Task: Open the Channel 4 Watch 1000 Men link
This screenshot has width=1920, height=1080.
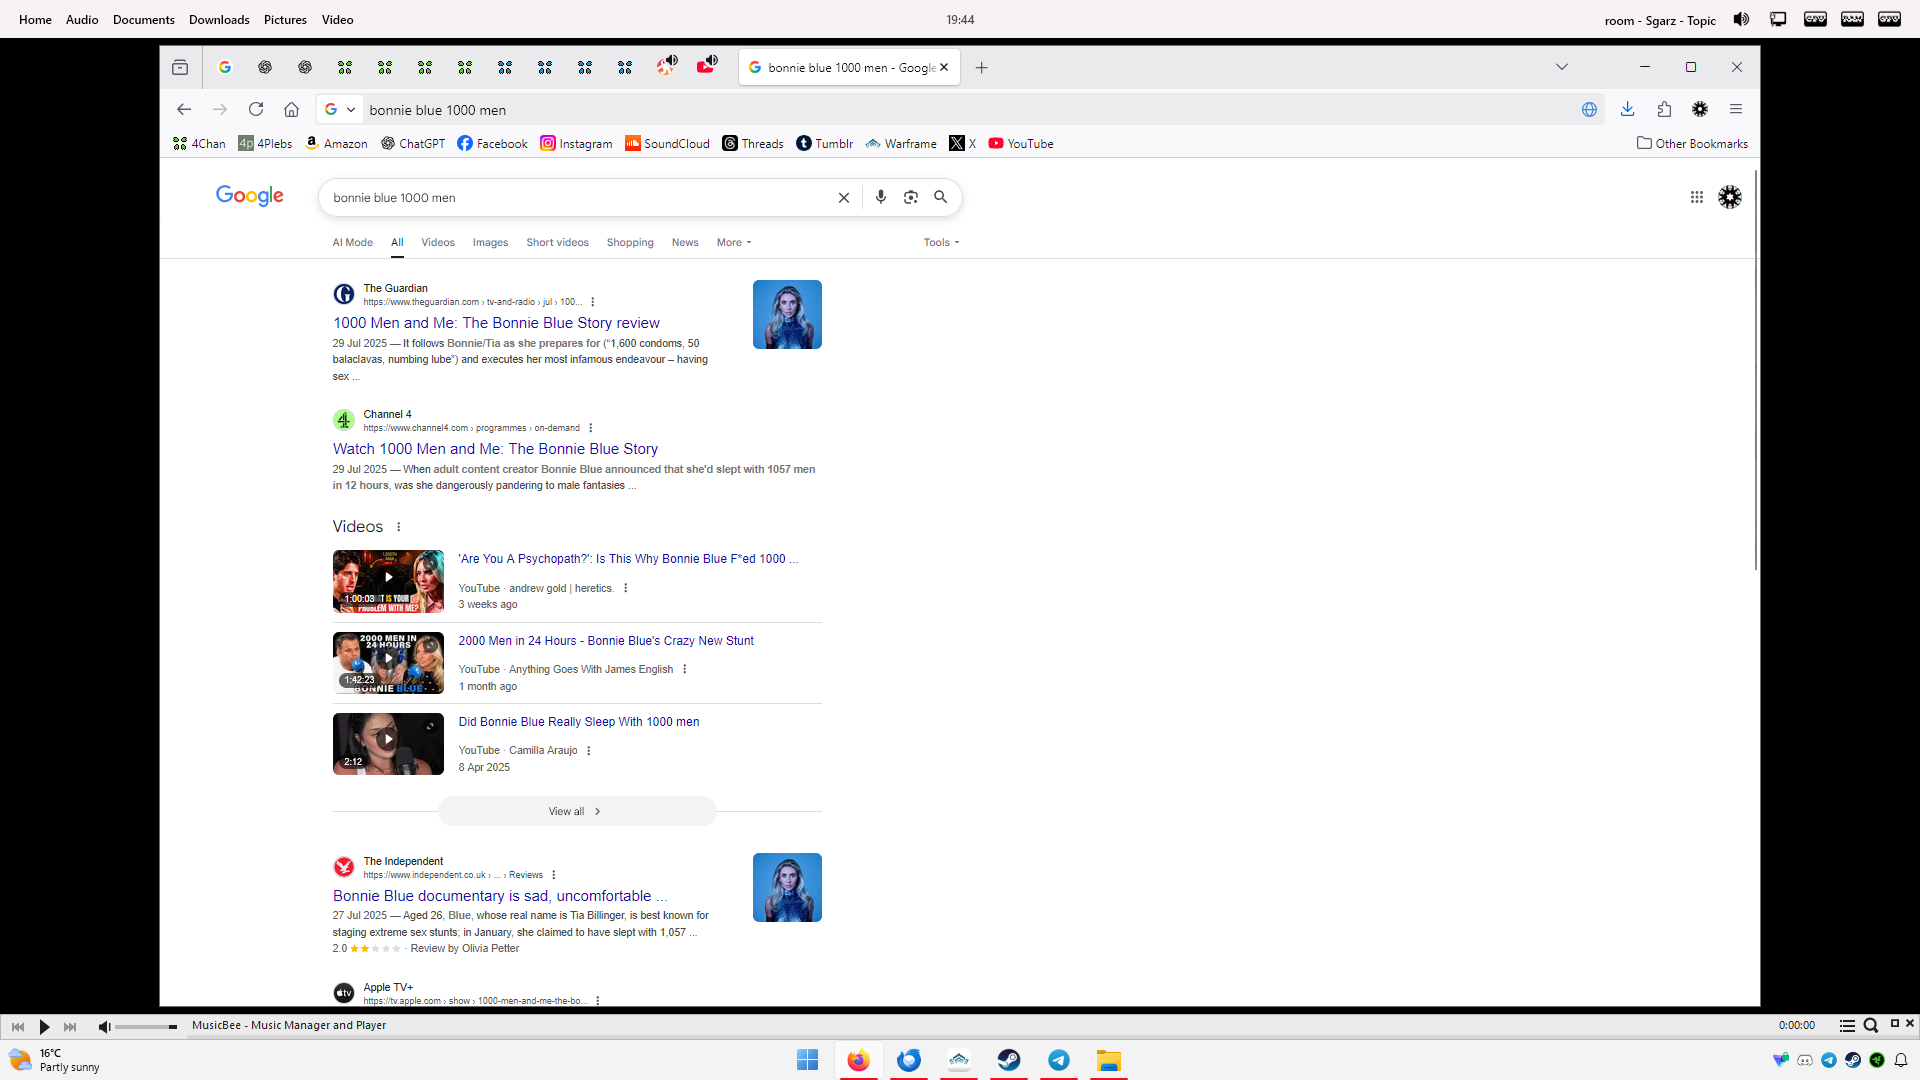Action: [496, 449]
